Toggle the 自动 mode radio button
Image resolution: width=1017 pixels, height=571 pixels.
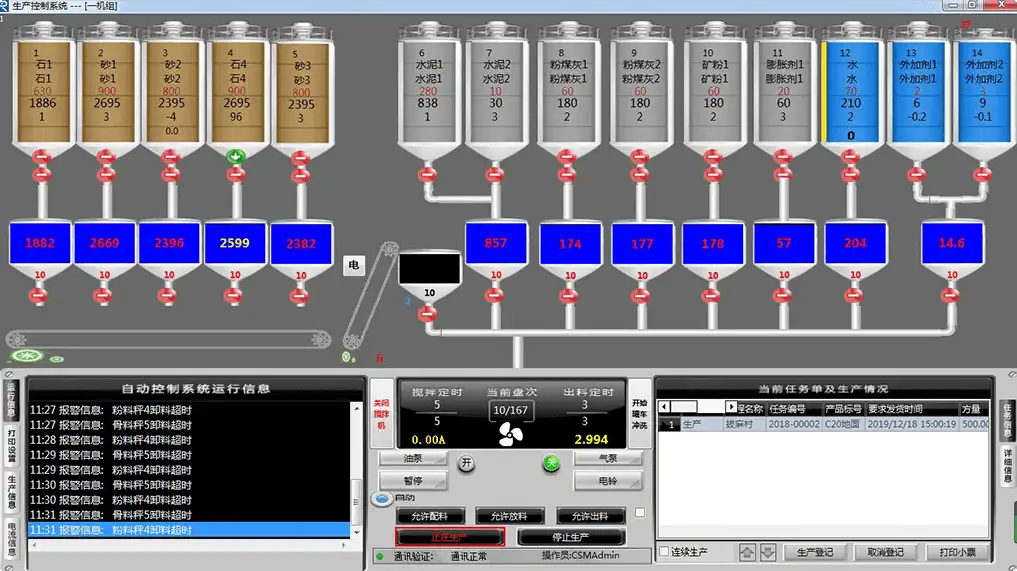click(382, 498)
